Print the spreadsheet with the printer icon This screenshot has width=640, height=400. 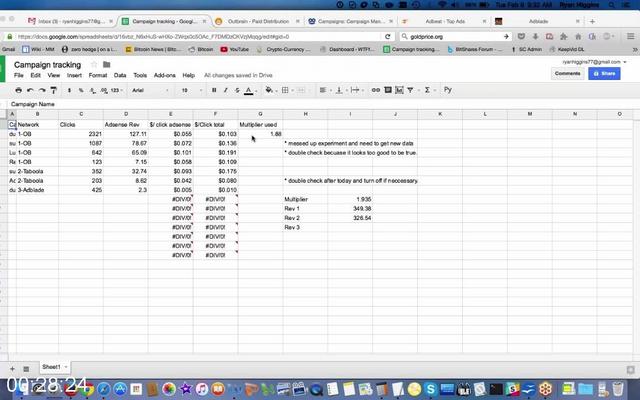click(18, 90)
